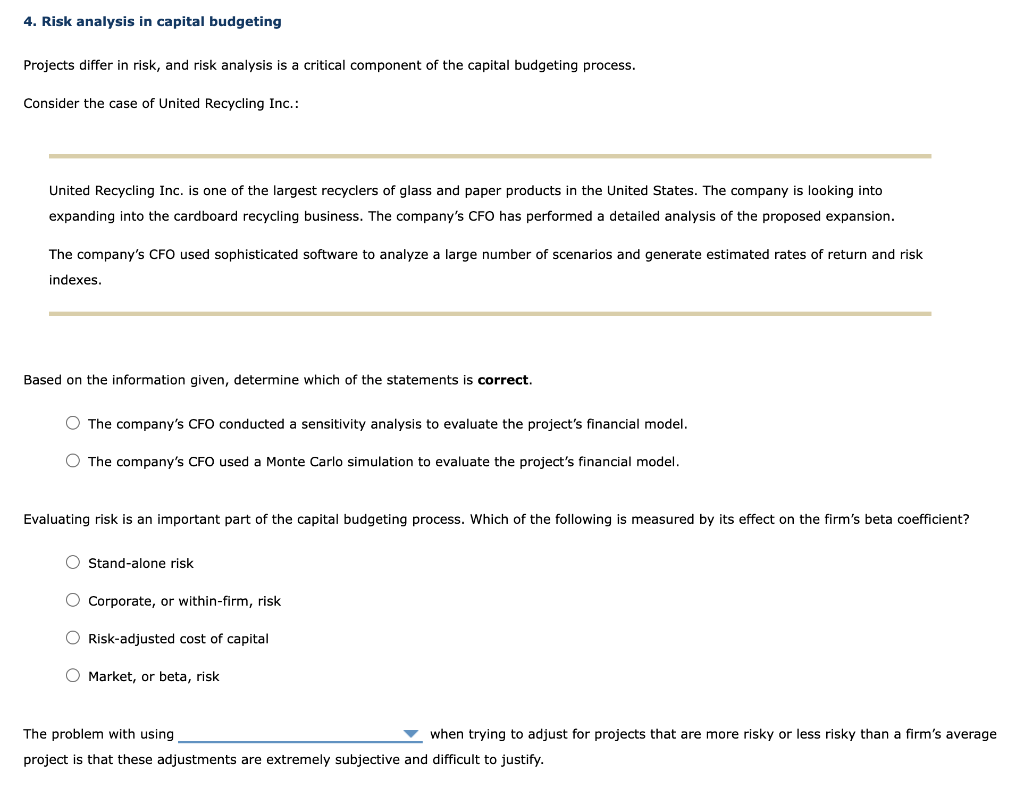Click the United Recycling Inc. case text

coord(470,203)
